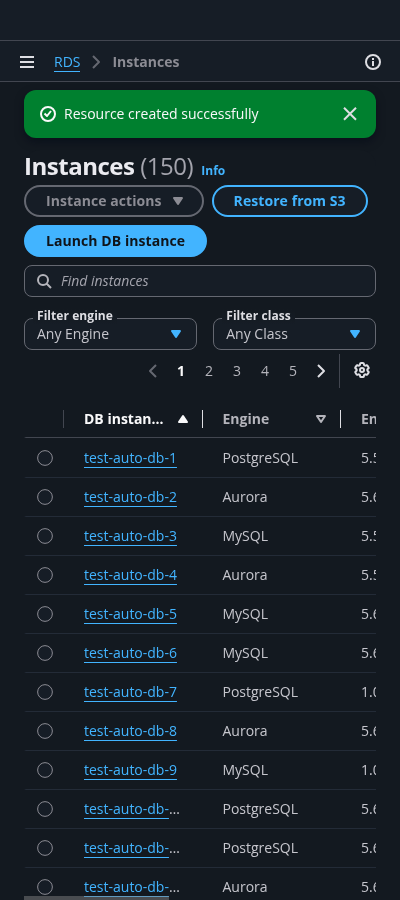Click the Find instances search field
The width and height of the screenshot is (400, 900).
click(200, 281)
